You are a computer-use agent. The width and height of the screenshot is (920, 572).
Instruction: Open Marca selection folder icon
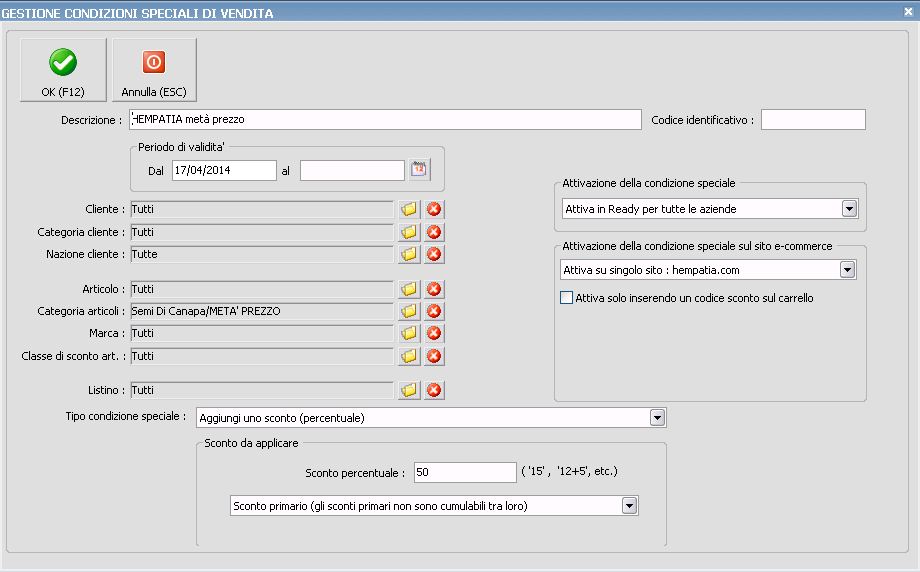click(x=408, y=333)
